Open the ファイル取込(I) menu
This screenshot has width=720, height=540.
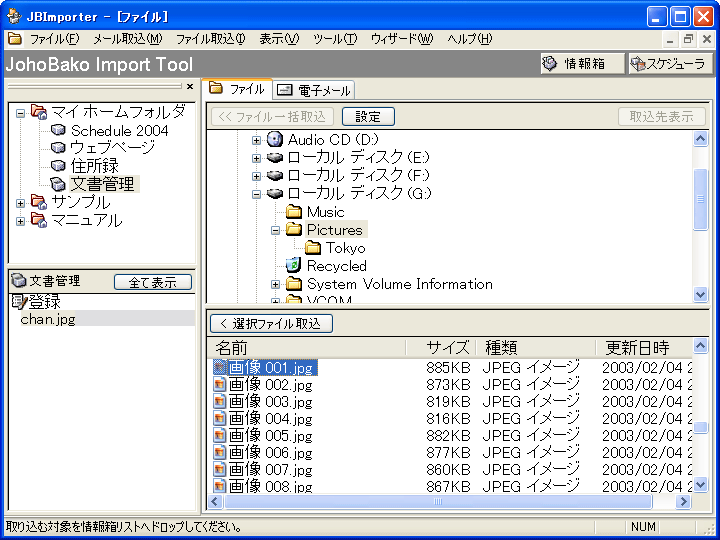[x=211, y=39]
